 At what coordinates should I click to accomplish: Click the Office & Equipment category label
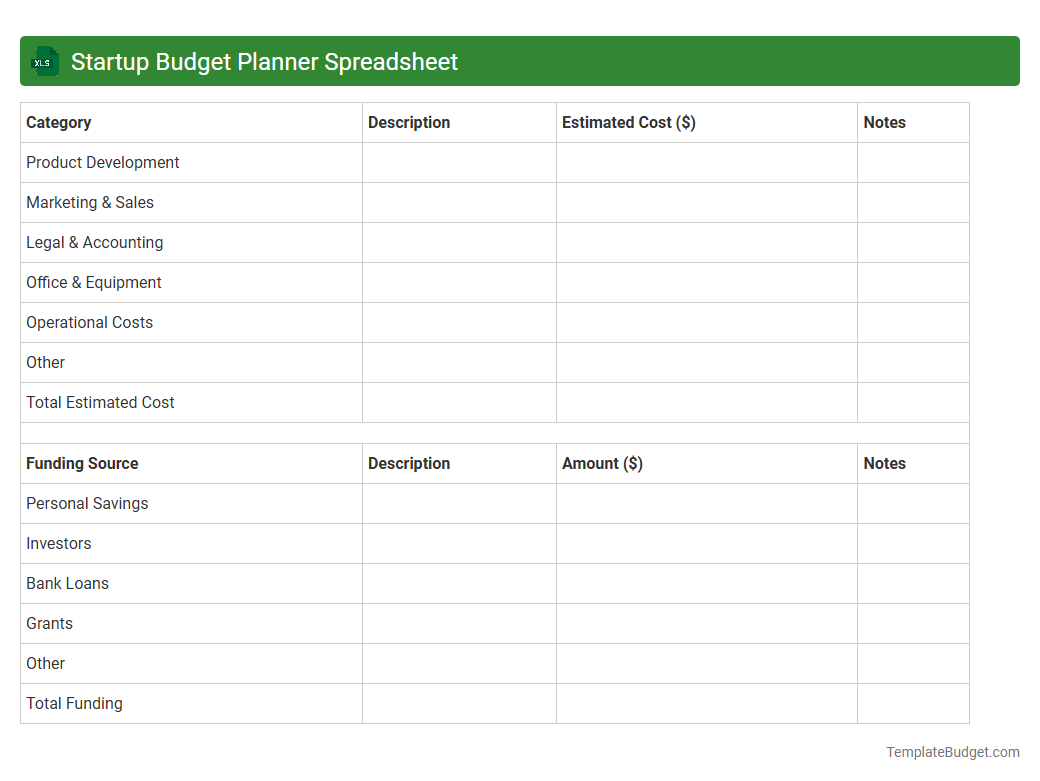93,282
